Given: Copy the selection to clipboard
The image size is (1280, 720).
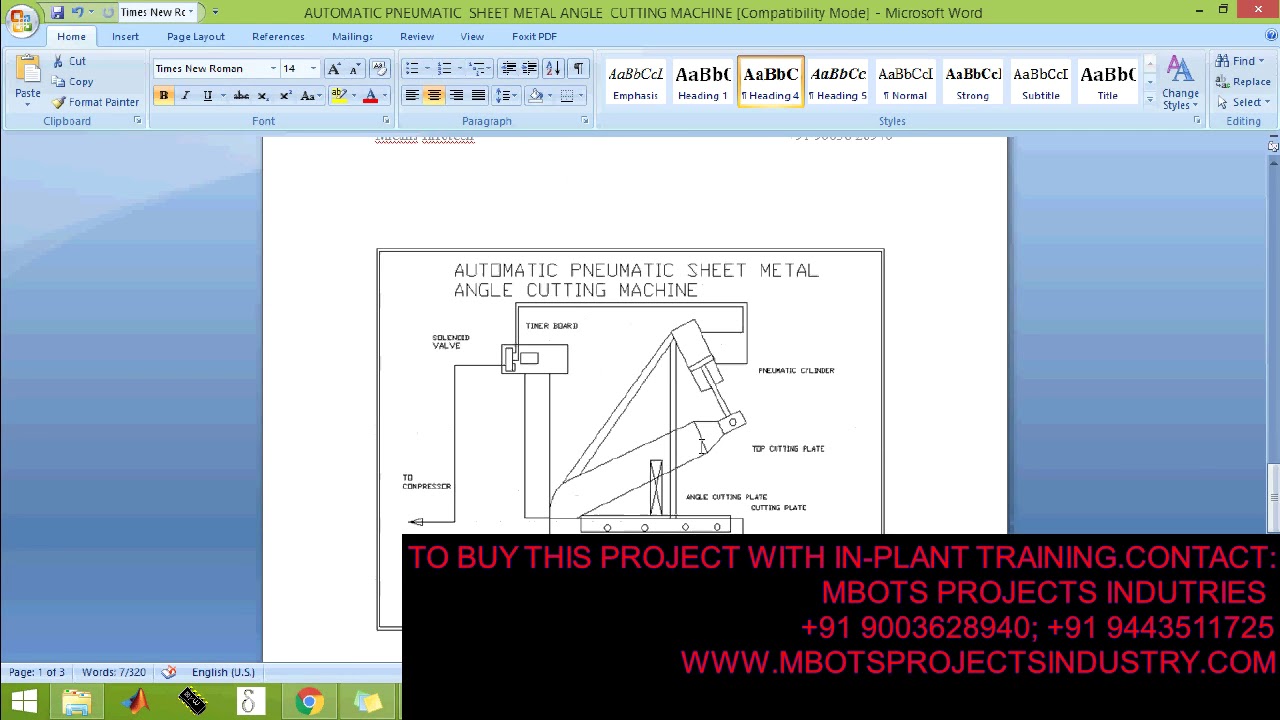Looking at the screenshot, I should pos(73,82).
